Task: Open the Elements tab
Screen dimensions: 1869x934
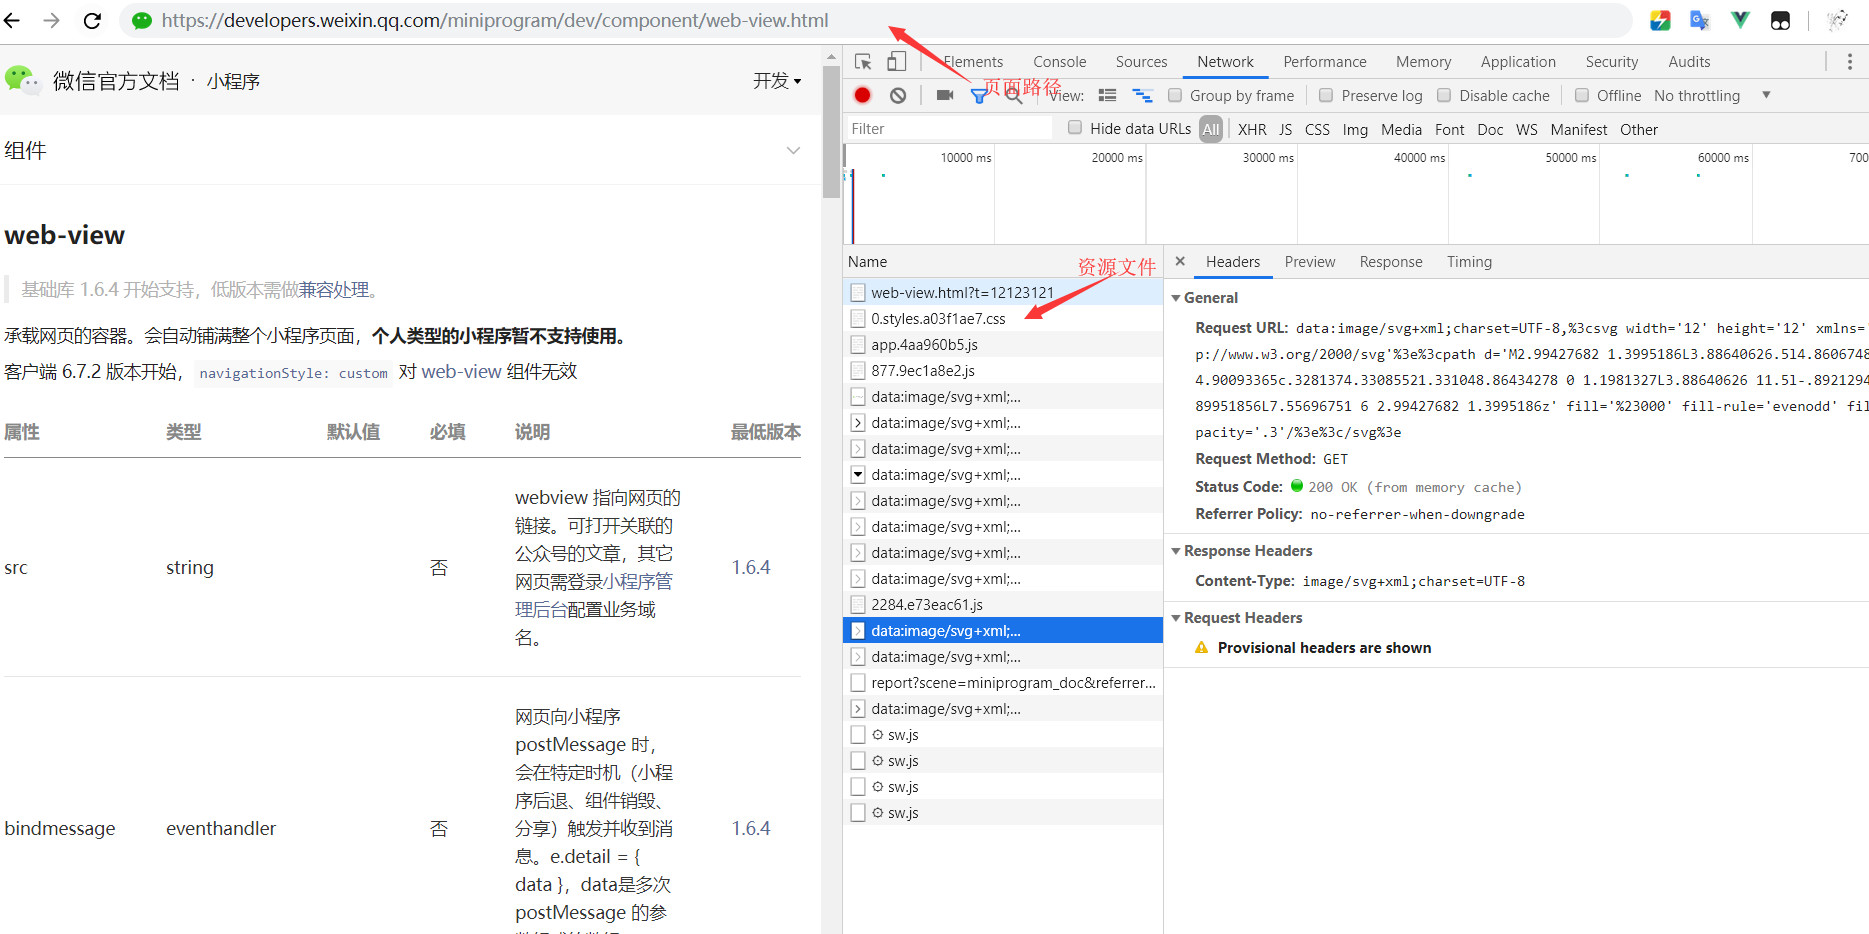Action: (973, 62)
